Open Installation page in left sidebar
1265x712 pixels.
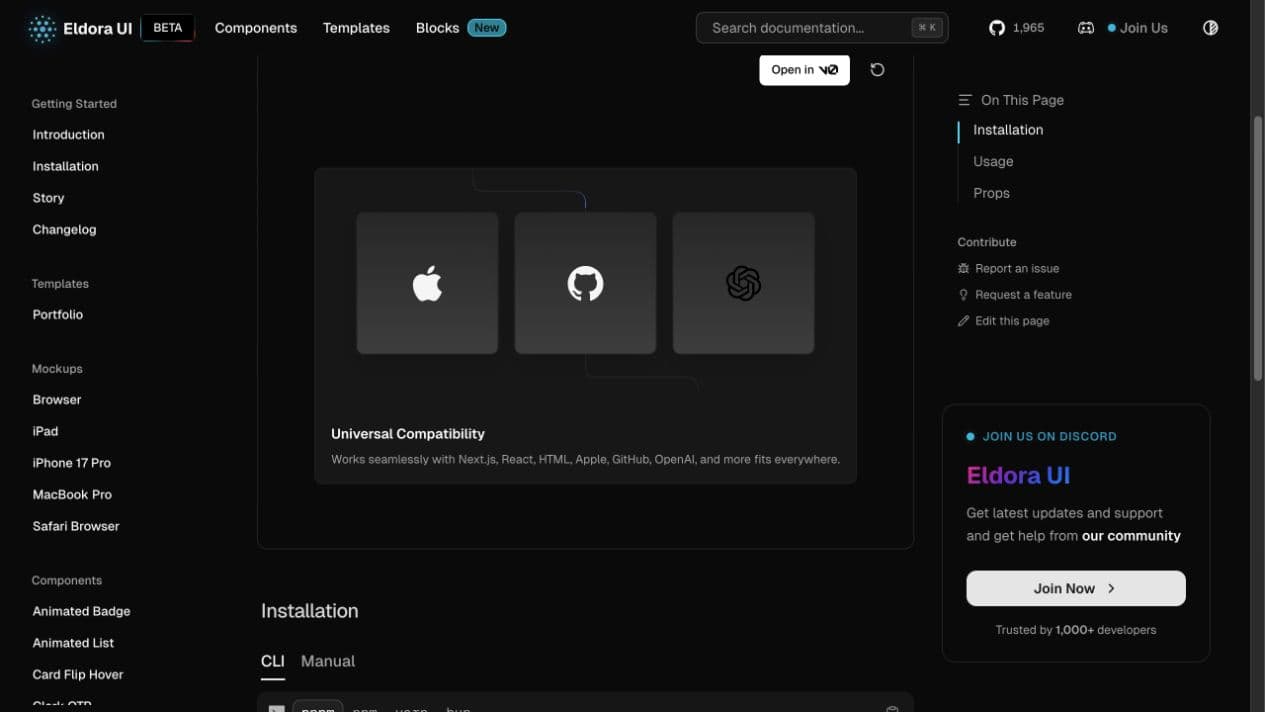65,166
